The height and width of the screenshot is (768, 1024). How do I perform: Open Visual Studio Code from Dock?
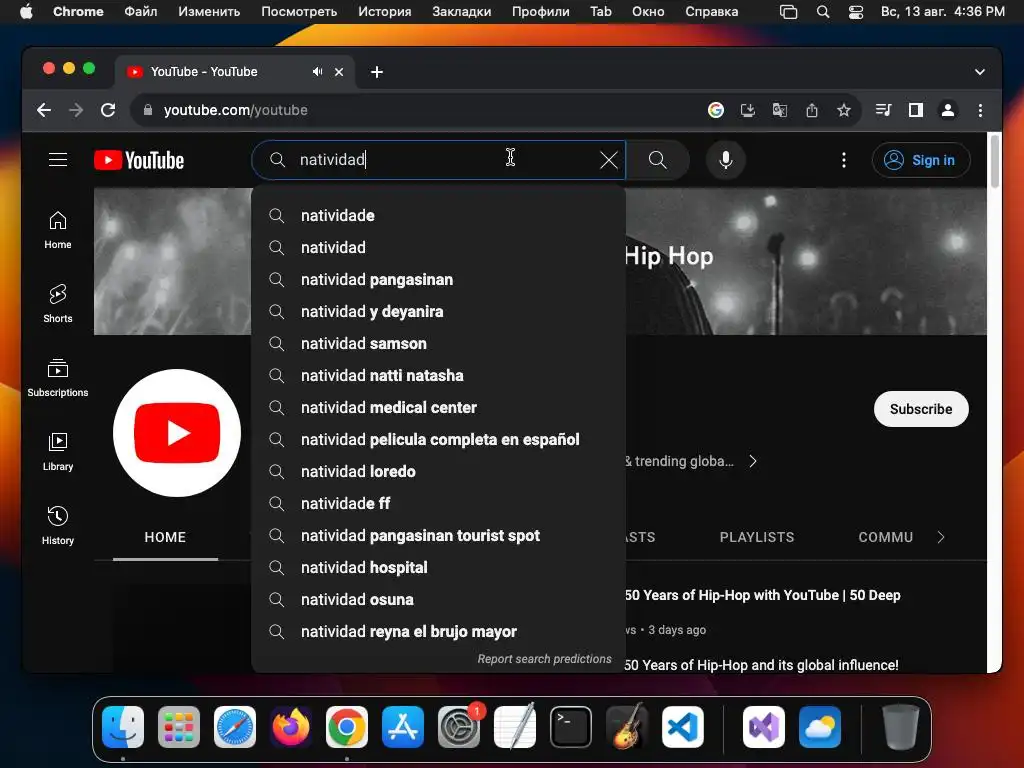pyautogui.click(x=682, y=727)
